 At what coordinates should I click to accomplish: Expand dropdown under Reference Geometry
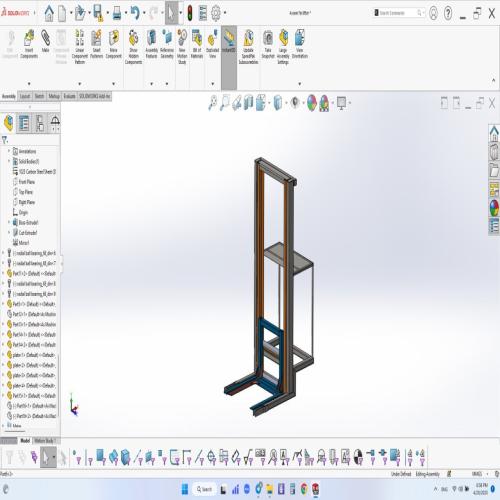pos(167,84)
